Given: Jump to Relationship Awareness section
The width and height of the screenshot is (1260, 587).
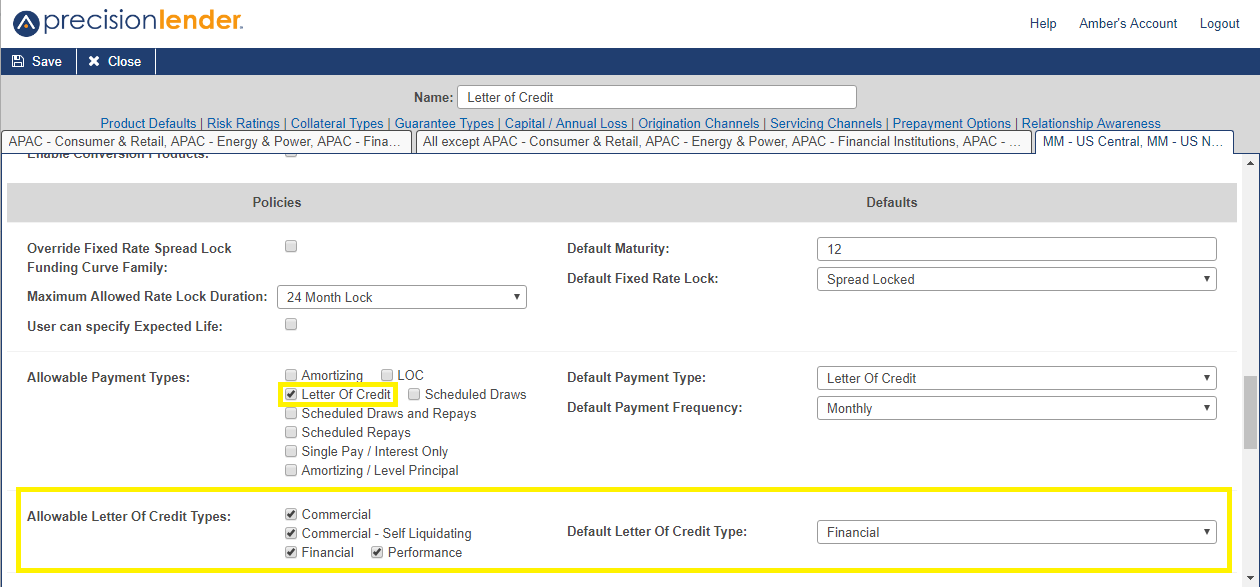Looking at the screenshot, I should click(1091, 124).
